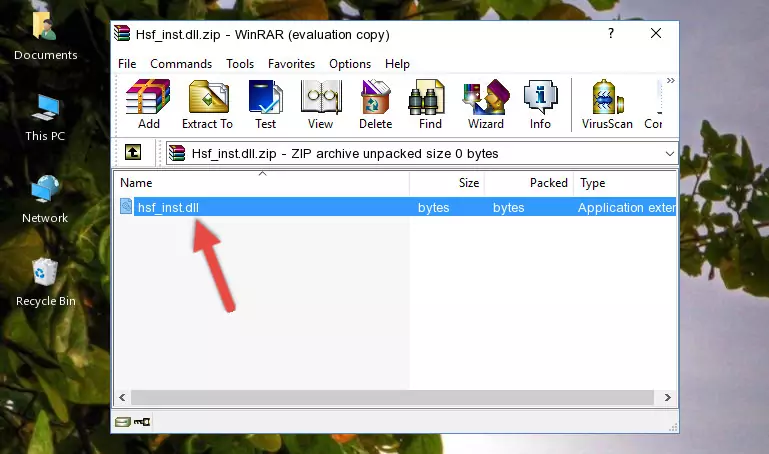Close the WinRAR window
Image resolution: width=769 pixels, height=454 pixels.
tap(656, 33)
